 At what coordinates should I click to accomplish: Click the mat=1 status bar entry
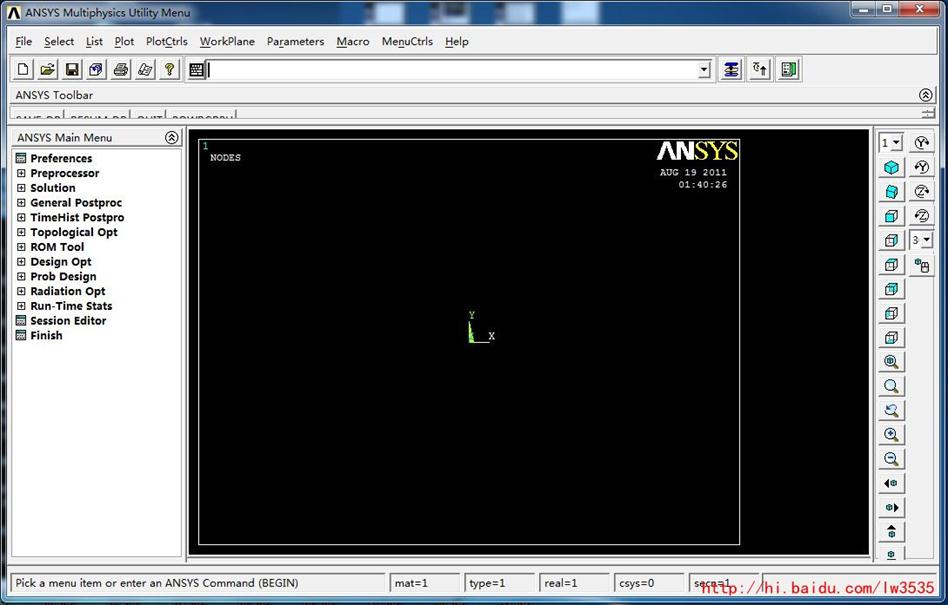click(425, 583)
